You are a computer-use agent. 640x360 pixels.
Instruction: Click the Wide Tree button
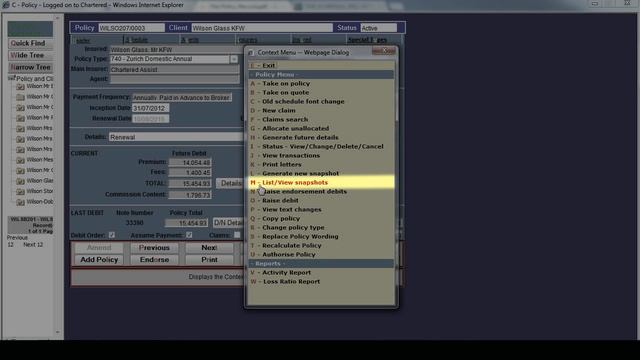(31, 55)
